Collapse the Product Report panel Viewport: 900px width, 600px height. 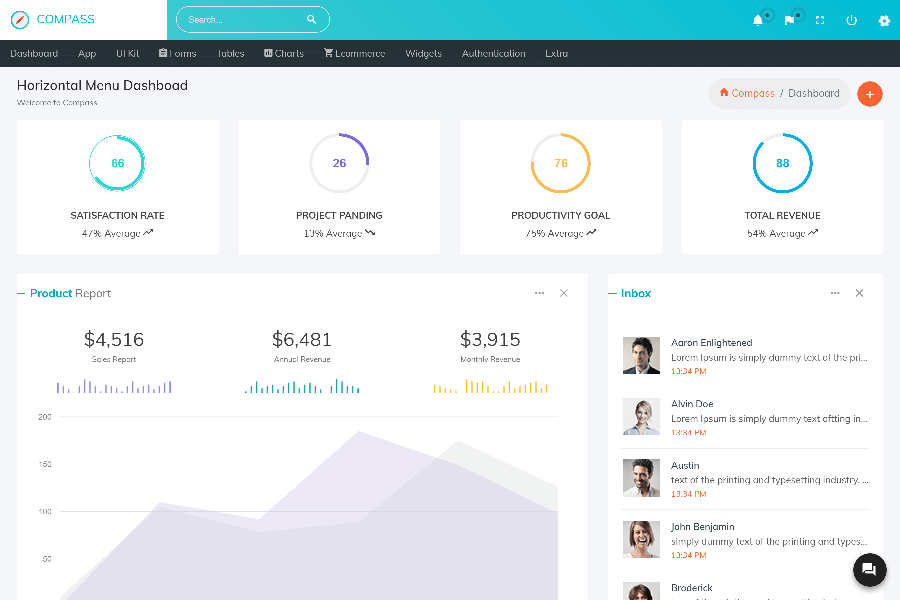click(22, 293)
